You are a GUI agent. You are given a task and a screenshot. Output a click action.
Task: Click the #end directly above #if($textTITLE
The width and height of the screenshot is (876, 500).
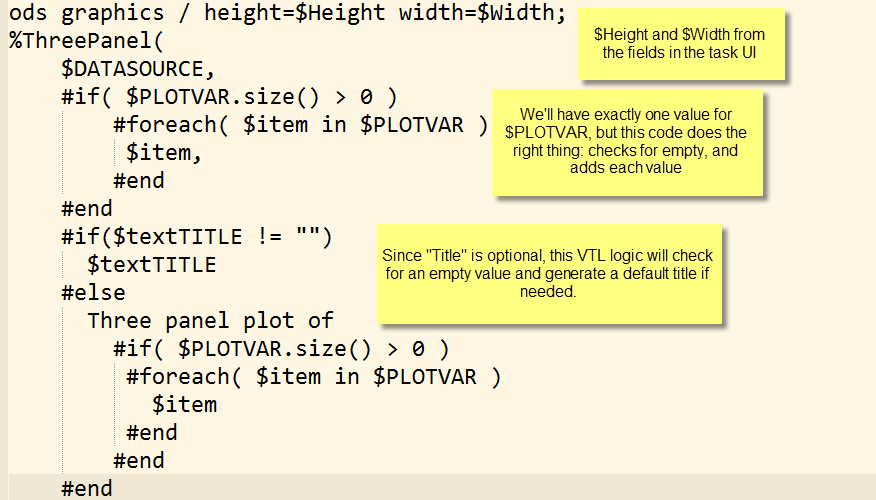87,209
